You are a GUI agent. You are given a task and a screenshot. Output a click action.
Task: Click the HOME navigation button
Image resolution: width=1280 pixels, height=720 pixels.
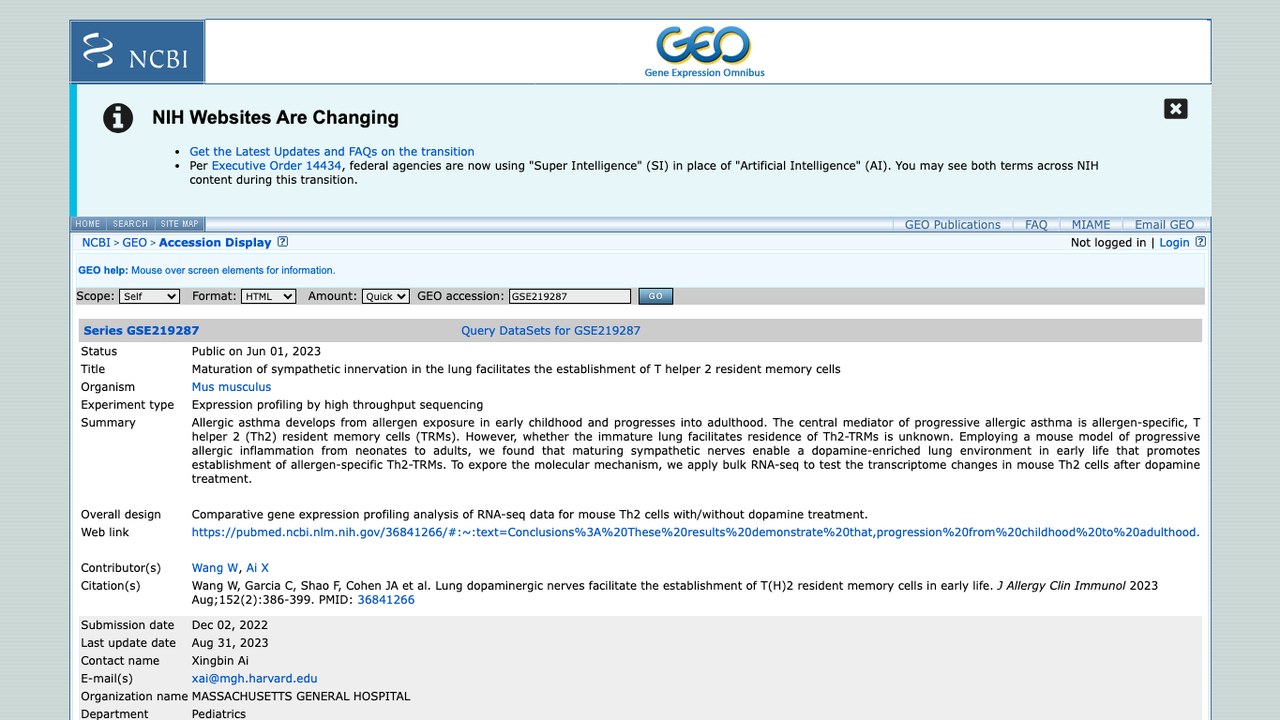point(88,224)
